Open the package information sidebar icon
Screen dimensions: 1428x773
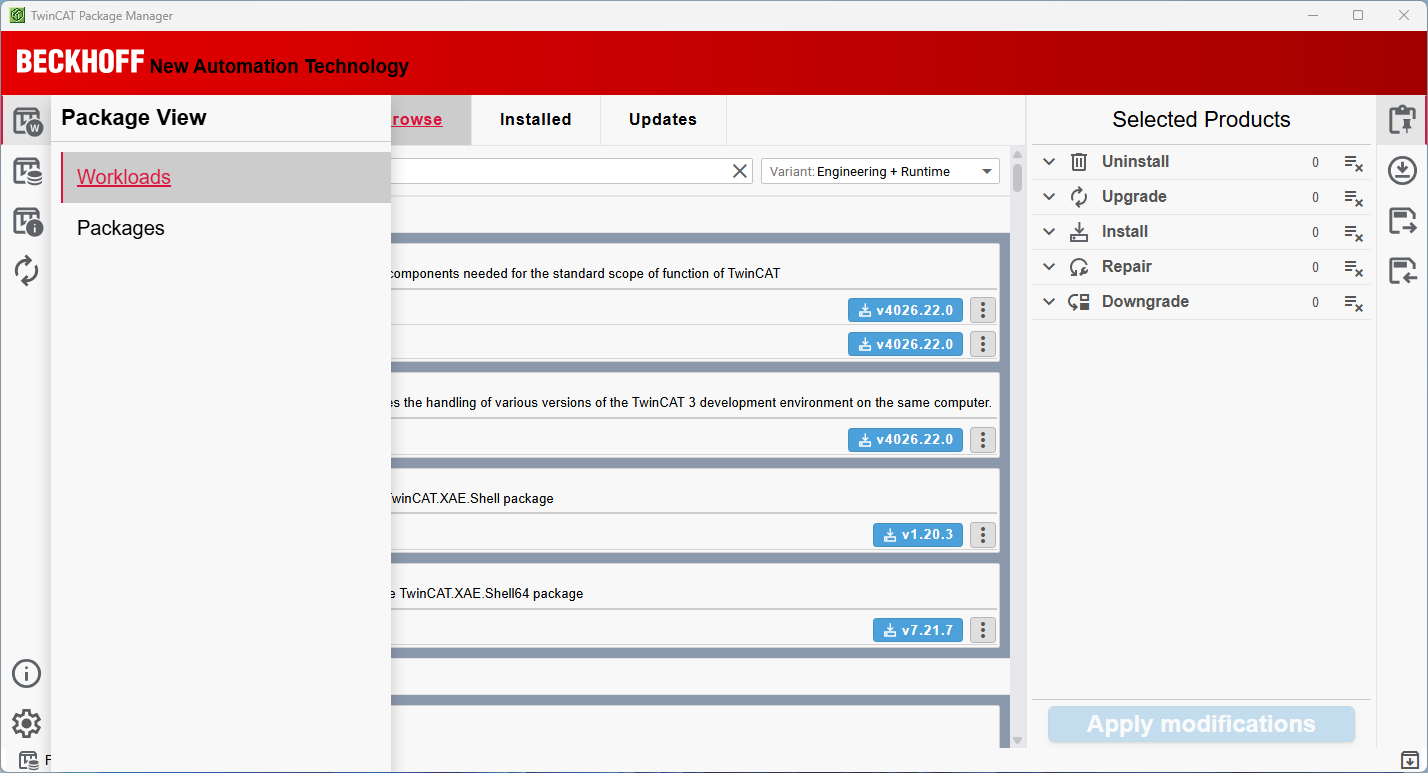click(27, 221)
